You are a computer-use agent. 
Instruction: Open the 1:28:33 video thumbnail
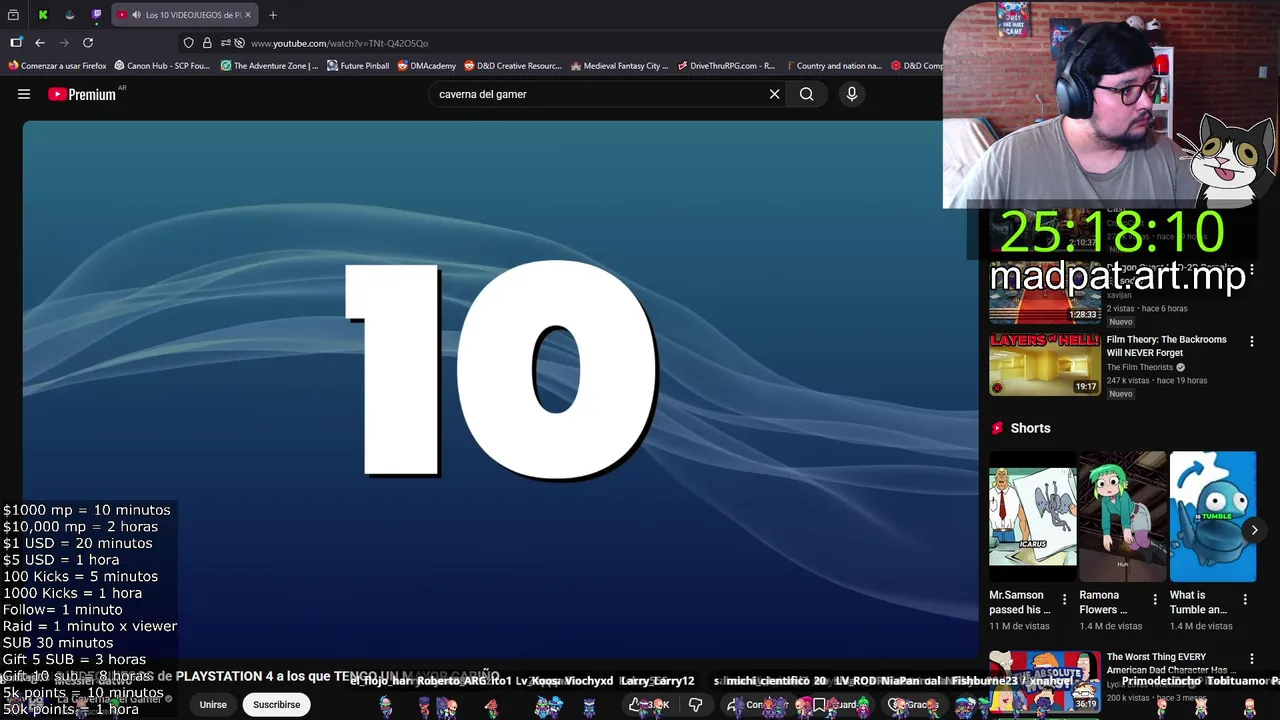[1045, 292]
